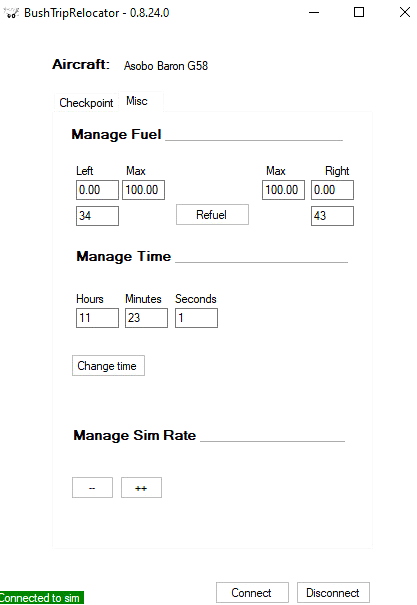The height and width of the screenshot is (605, 417).
Task: Click the BushTripRelocator app icon in title bar
Action: click(11, 13)
